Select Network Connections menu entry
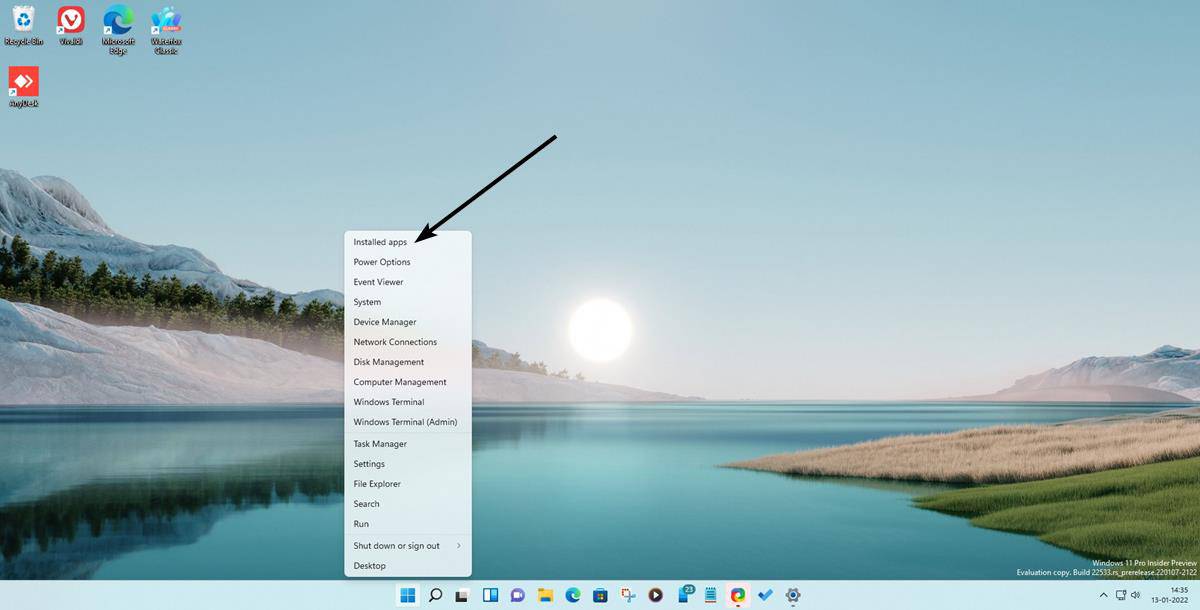Image resolution: width=1200 pixels, height=610 pixels. coord(408,342)
